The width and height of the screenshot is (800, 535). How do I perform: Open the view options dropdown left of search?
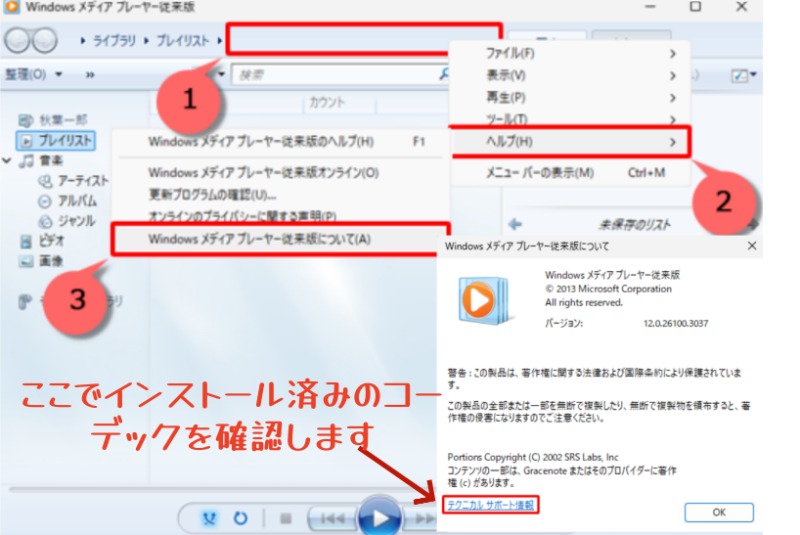click(x=221, y=74)
